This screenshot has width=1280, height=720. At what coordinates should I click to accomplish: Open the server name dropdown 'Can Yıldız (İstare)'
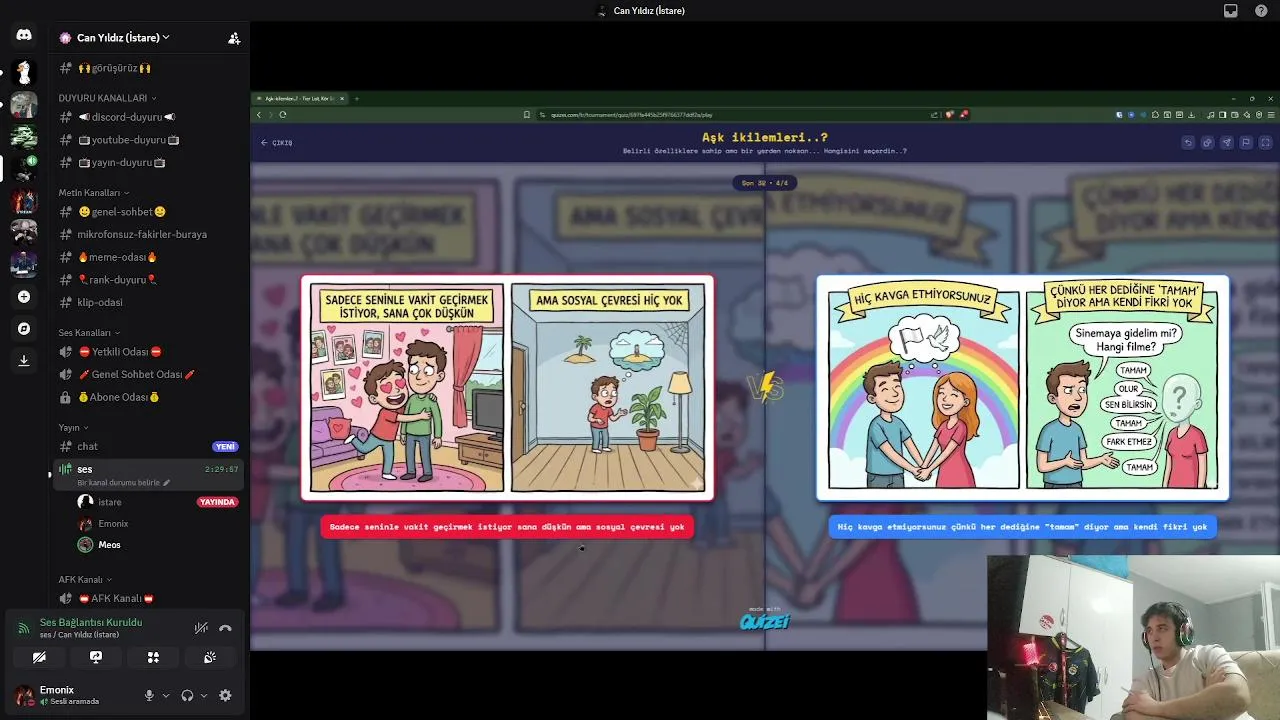(x=124, y=38)
